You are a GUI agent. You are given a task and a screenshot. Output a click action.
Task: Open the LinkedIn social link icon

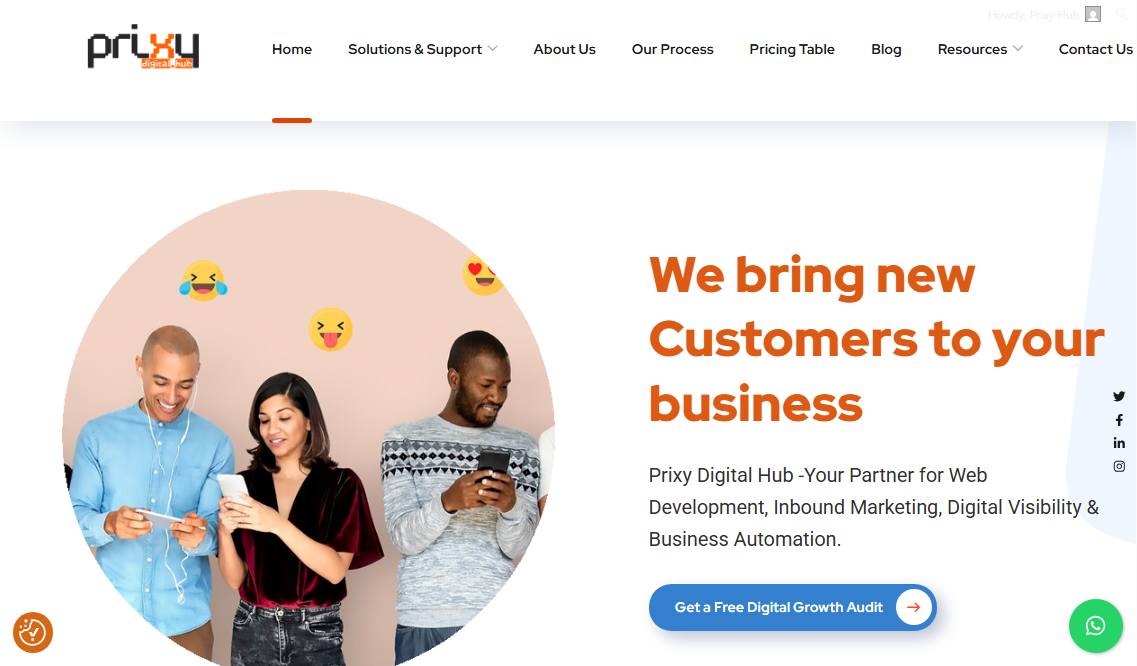[x=1119, y=443]
